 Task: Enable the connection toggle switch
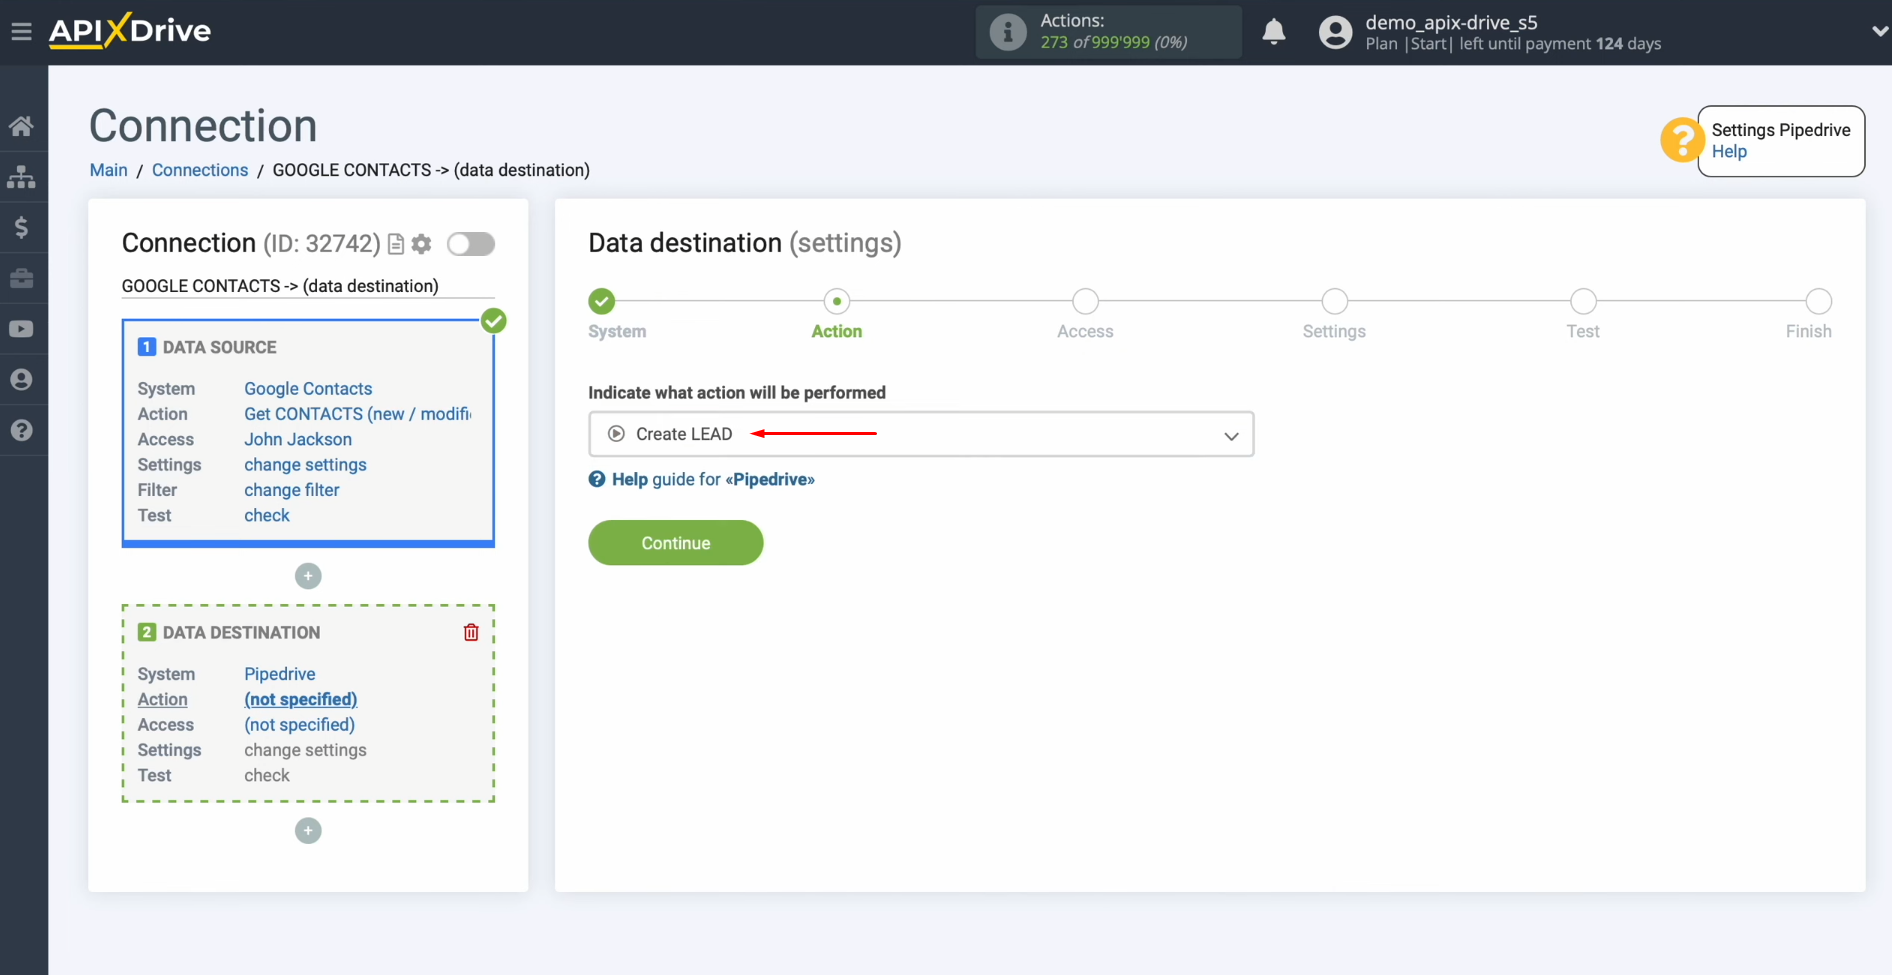click(470, 243)
